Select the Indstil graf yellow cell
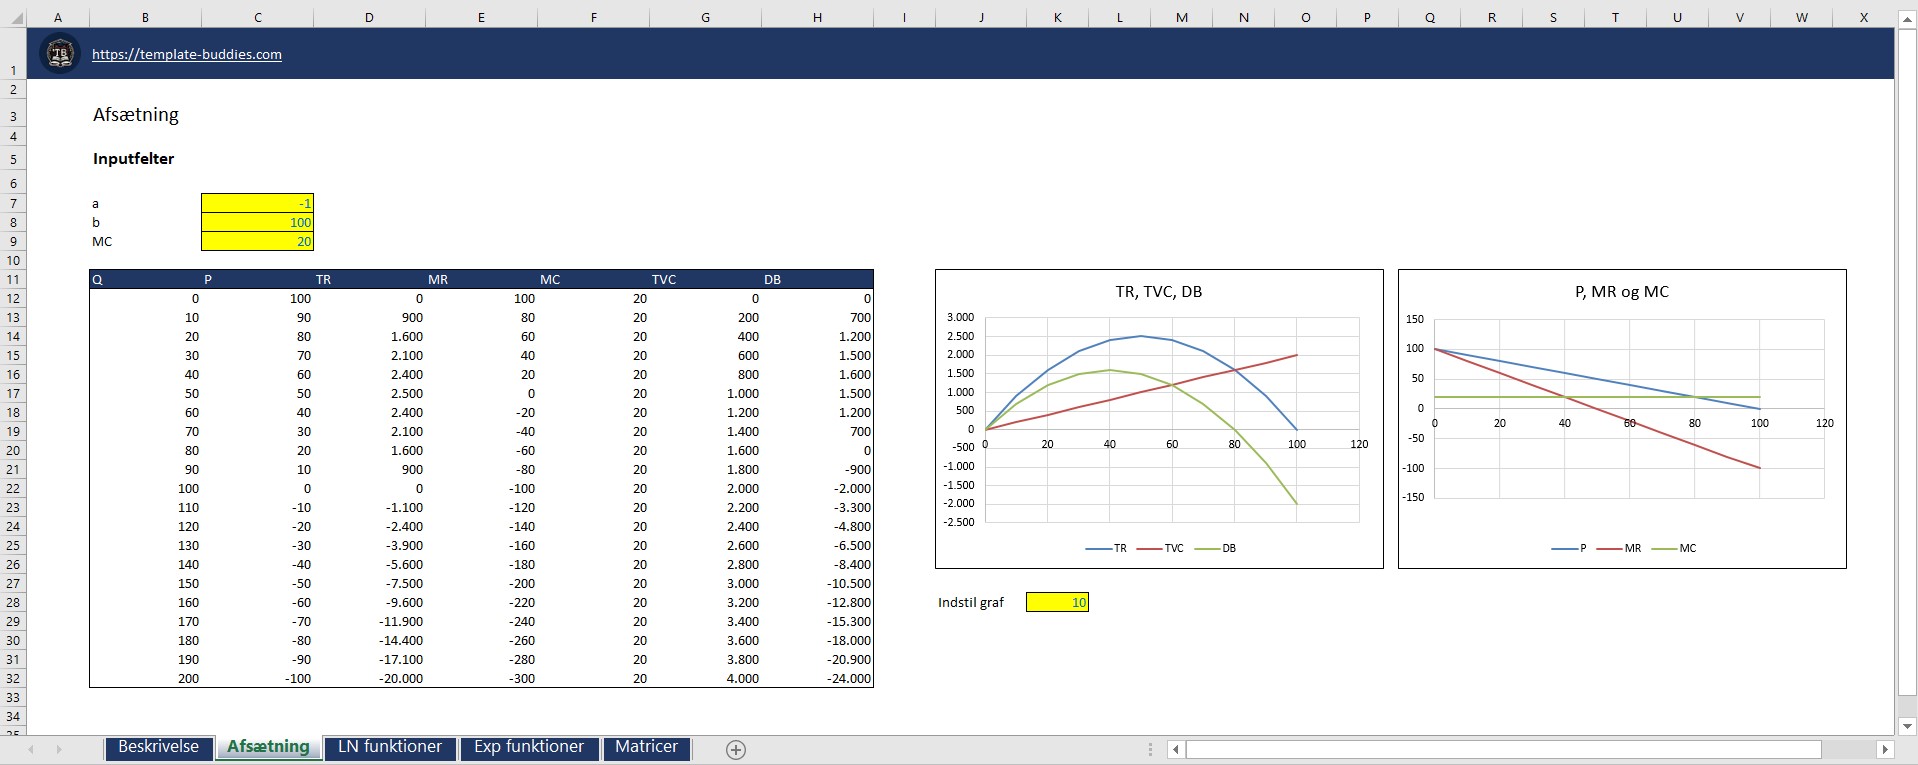Viewport: 1918px width, 765px height. [x=1057, y=602]
